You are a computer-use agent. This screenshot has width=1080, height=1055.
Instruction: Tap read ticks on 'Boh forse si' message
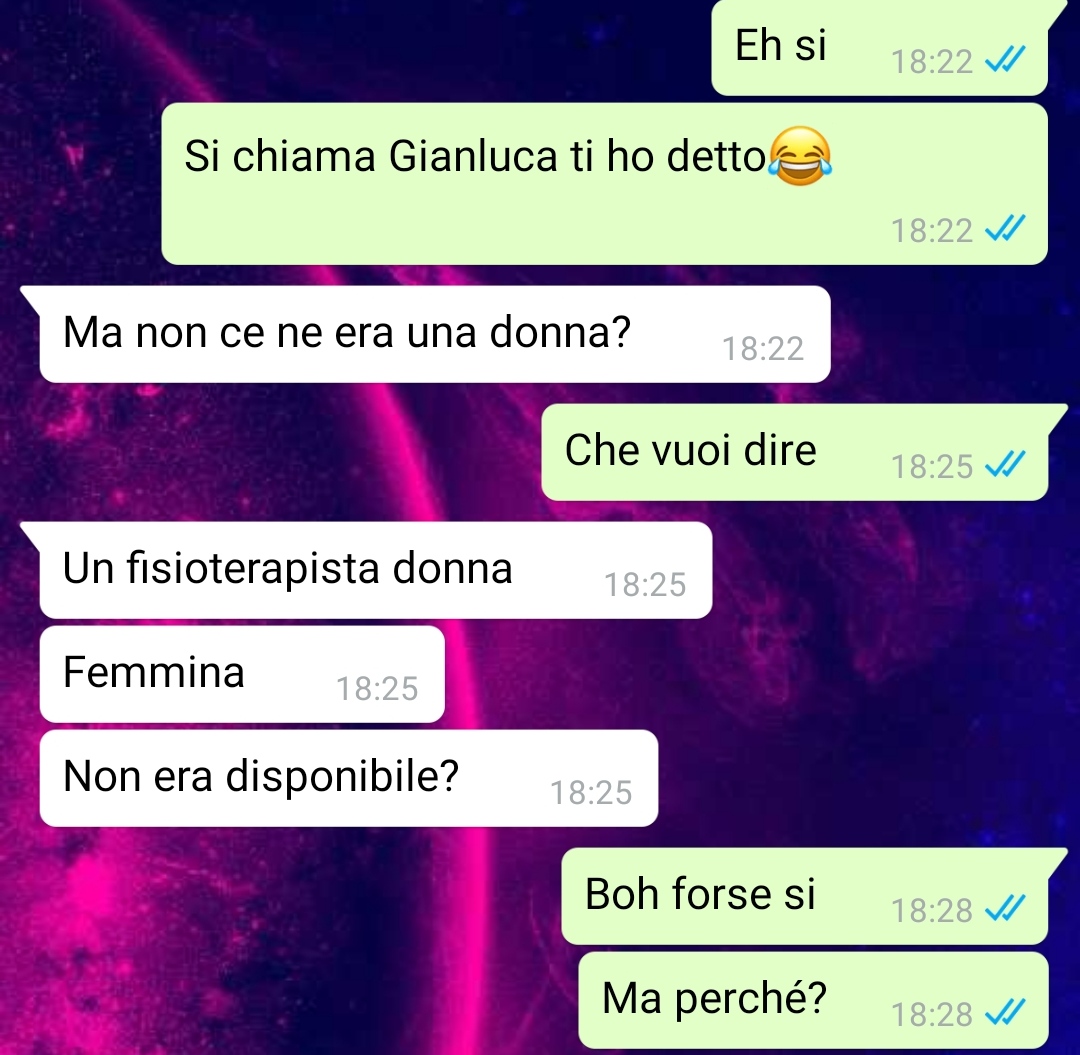1006,909
